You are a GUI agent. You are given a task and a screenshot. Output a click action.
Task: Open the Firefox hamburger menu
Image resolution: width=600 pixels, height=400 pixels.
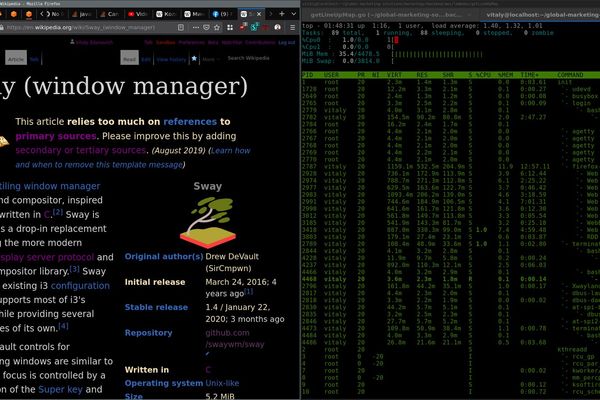(292, 28)
